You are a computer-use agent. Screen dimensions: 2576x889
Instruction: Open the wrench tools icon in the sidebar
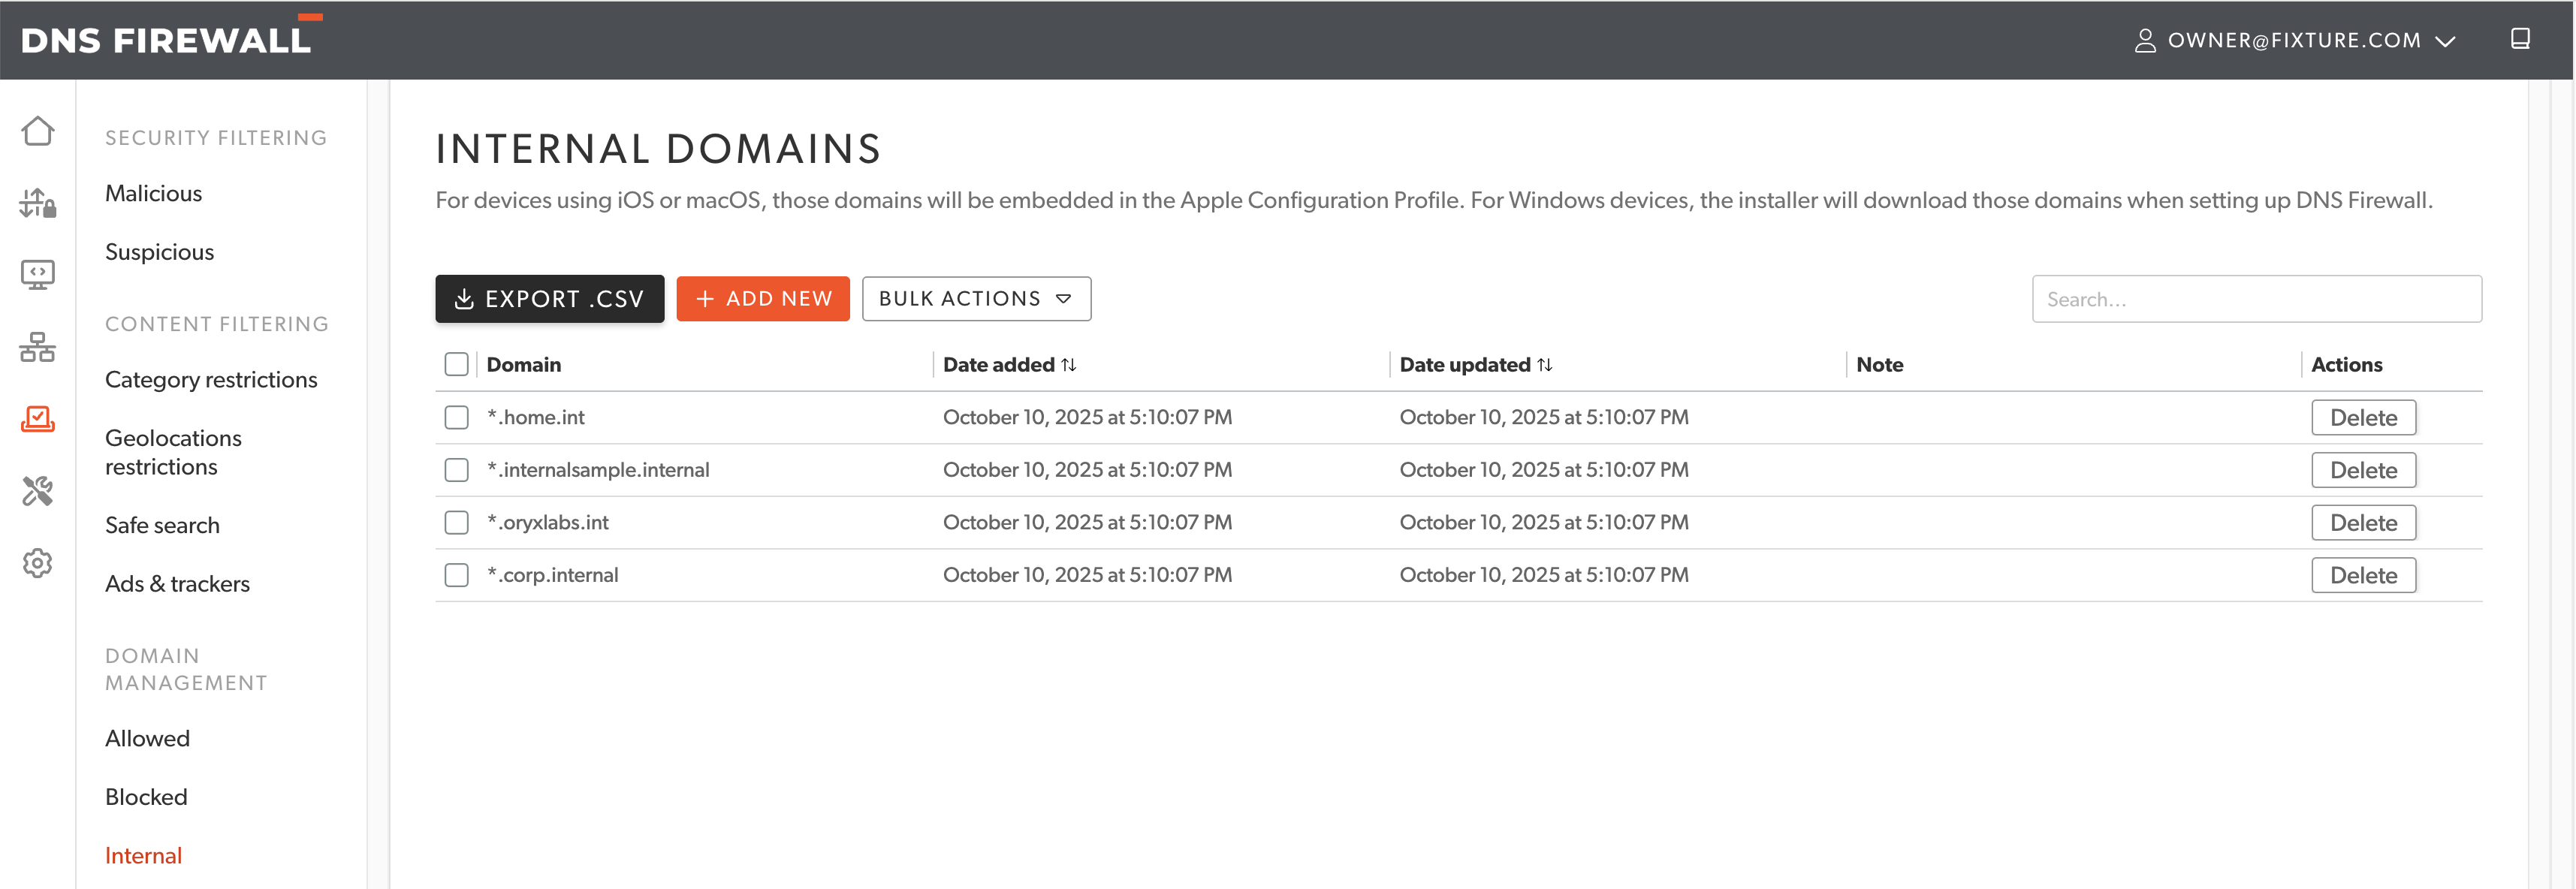pos(38,491)
